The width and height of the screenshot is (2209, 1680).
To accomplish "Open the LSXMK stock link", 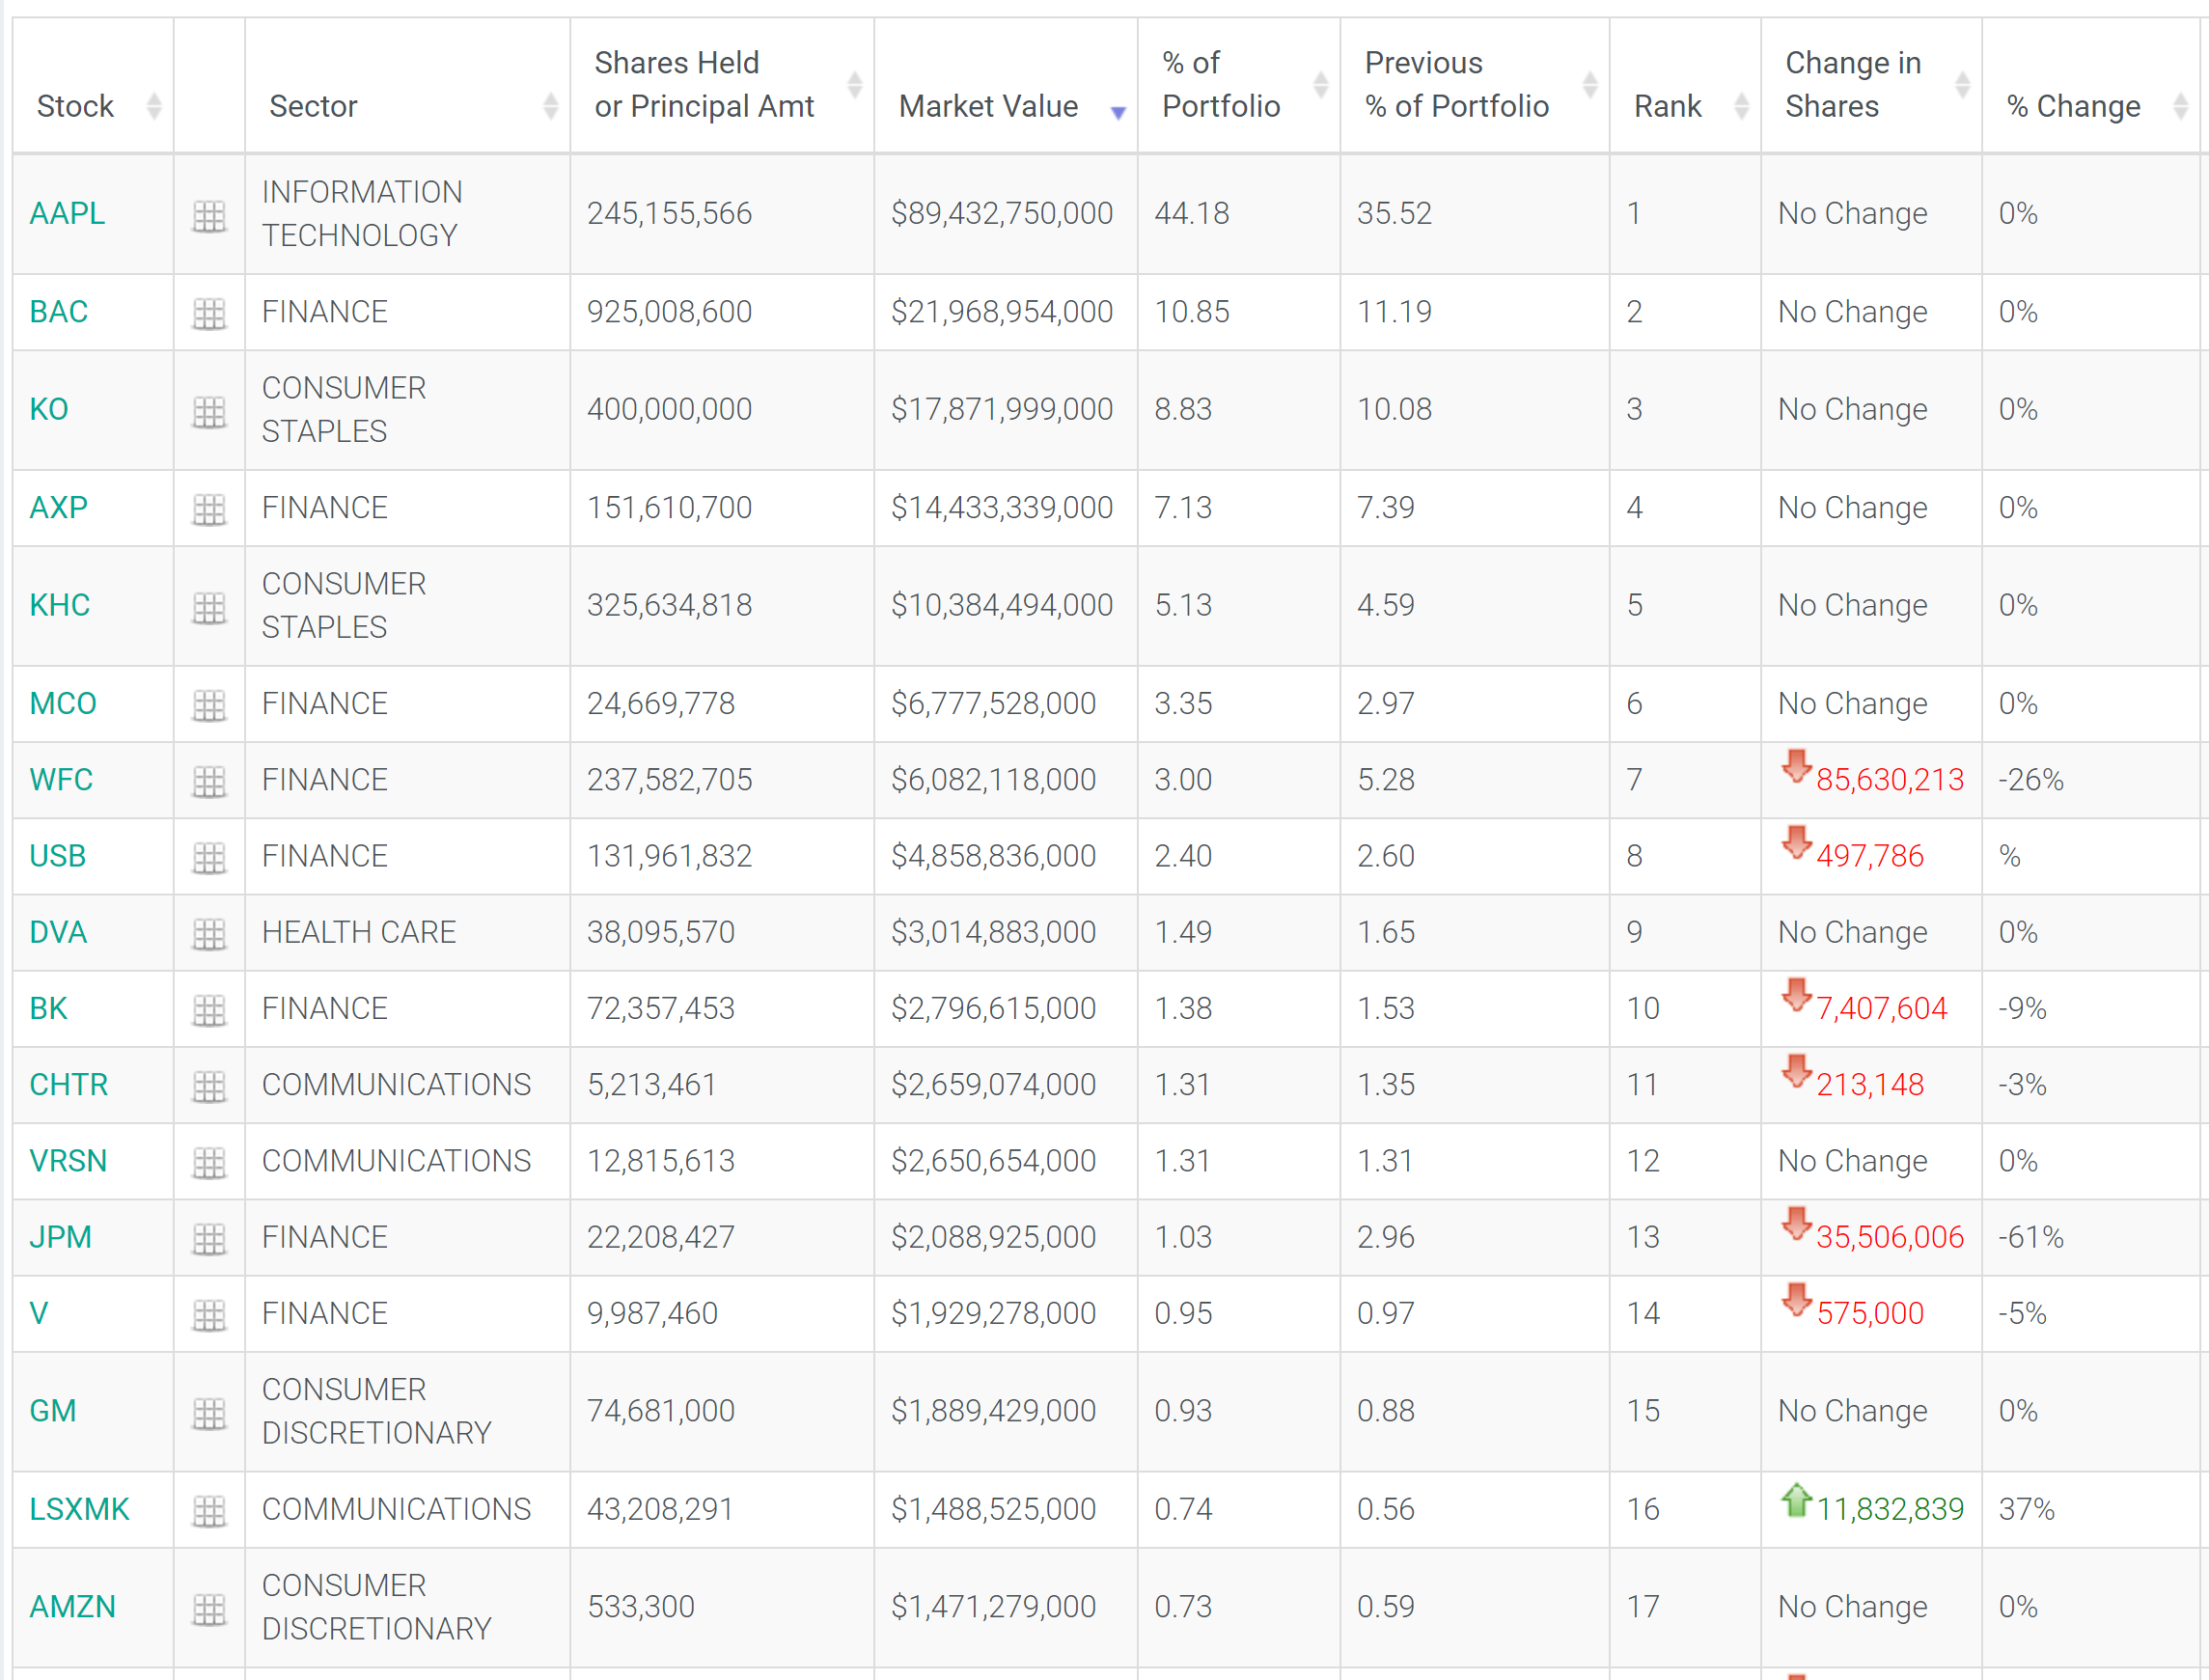I will point(79,1510).
